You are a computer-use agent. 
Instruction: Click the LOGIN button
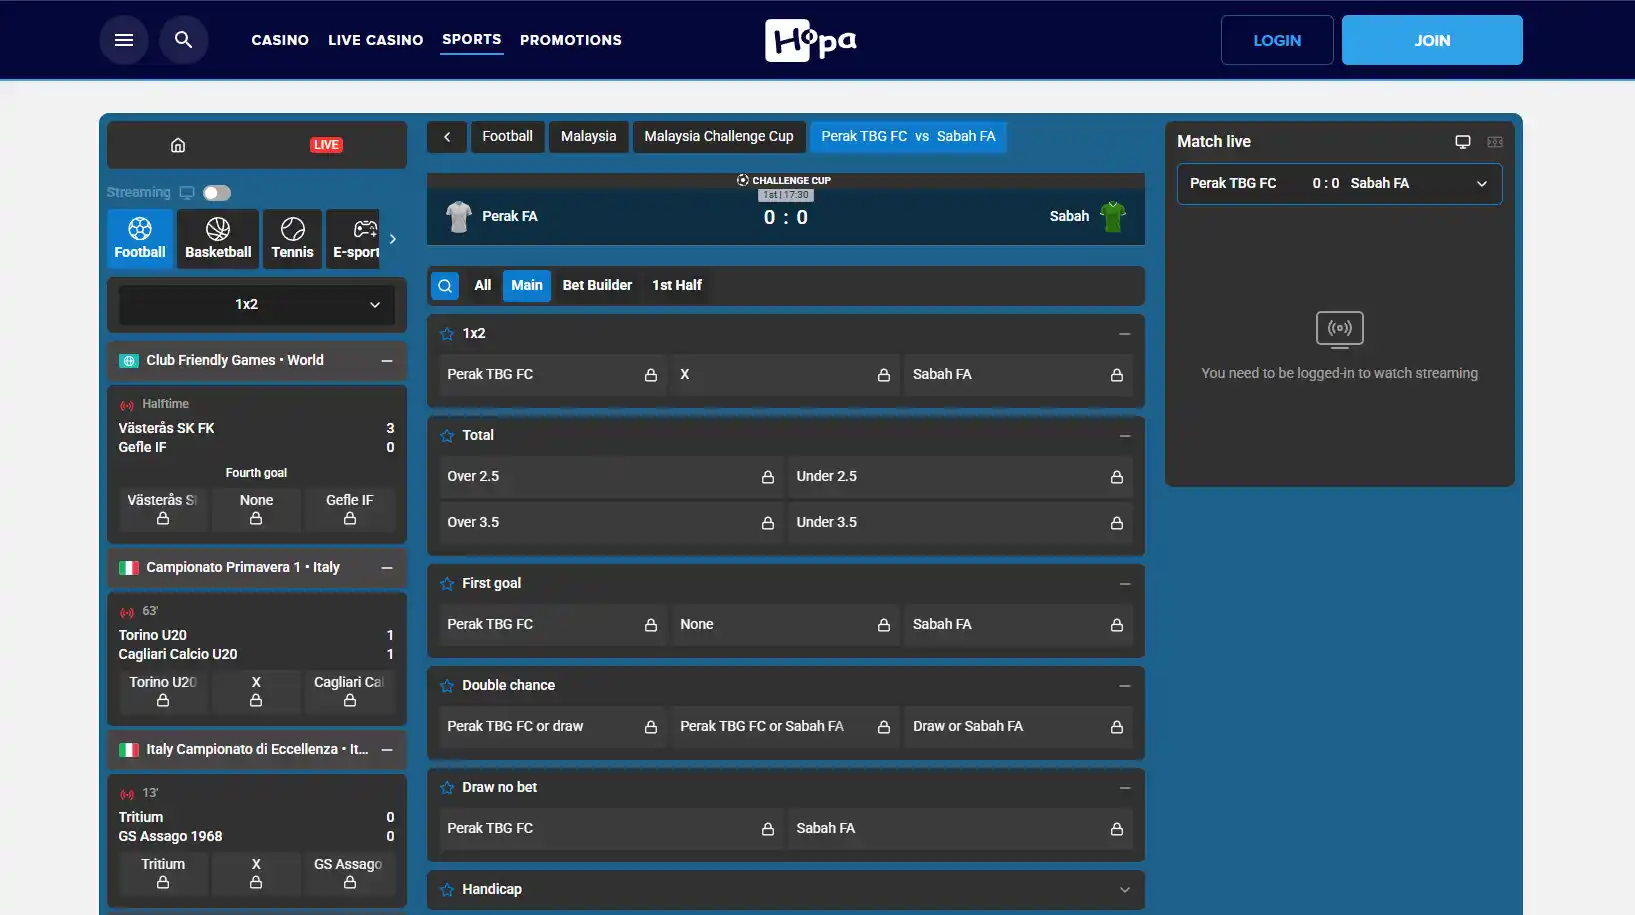tap(1277, 40)
